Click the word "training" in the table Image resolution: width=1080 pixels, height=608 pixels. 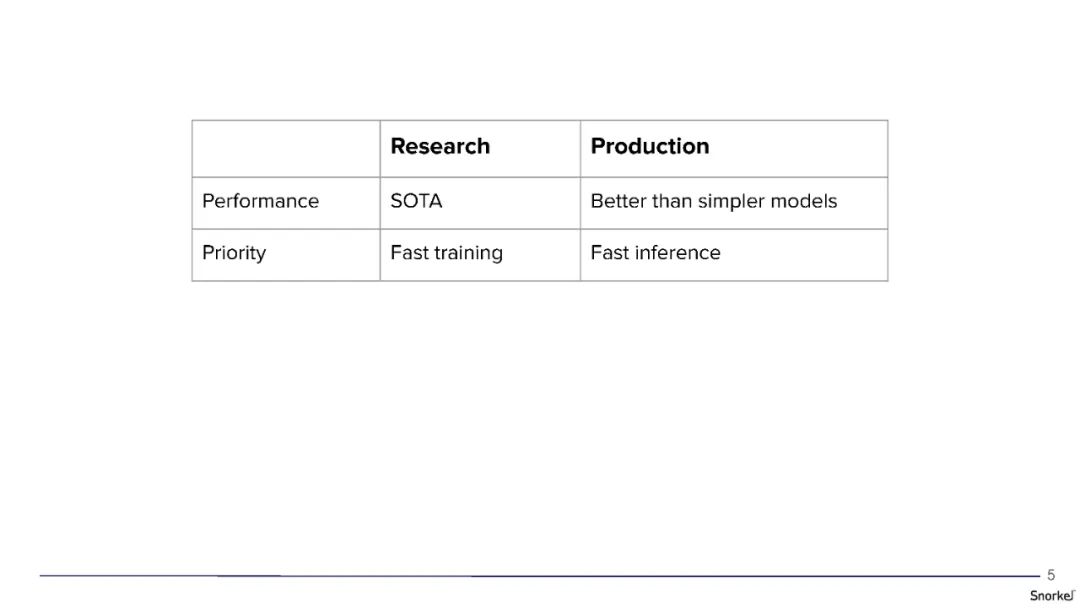click(x=468, y=254)
